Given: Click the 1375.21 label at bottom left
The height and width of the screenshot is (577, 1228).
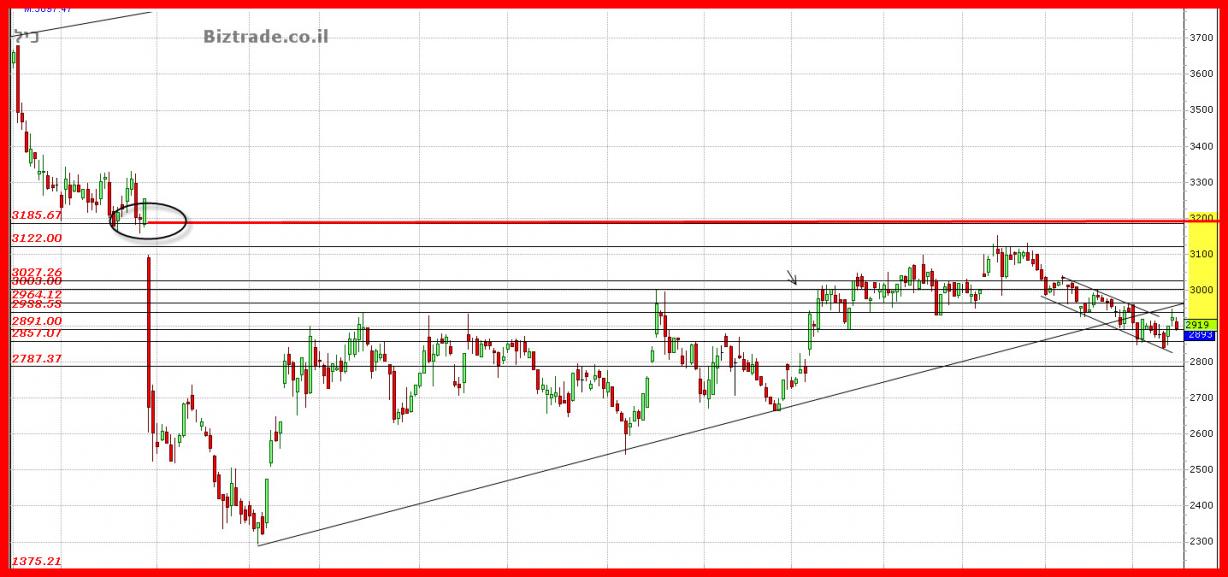Looking at the screenshot, I should 37,562.
